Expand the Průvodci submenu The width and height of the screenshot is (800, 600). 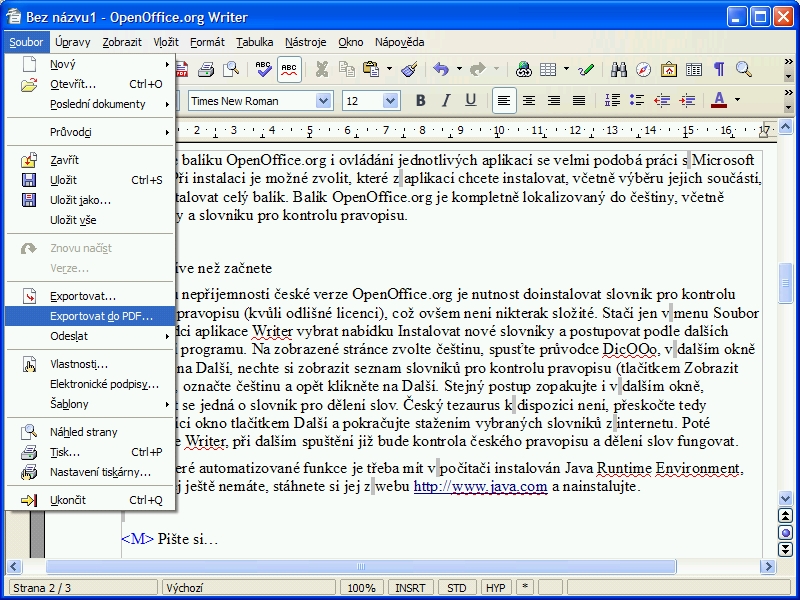point(90,132)
